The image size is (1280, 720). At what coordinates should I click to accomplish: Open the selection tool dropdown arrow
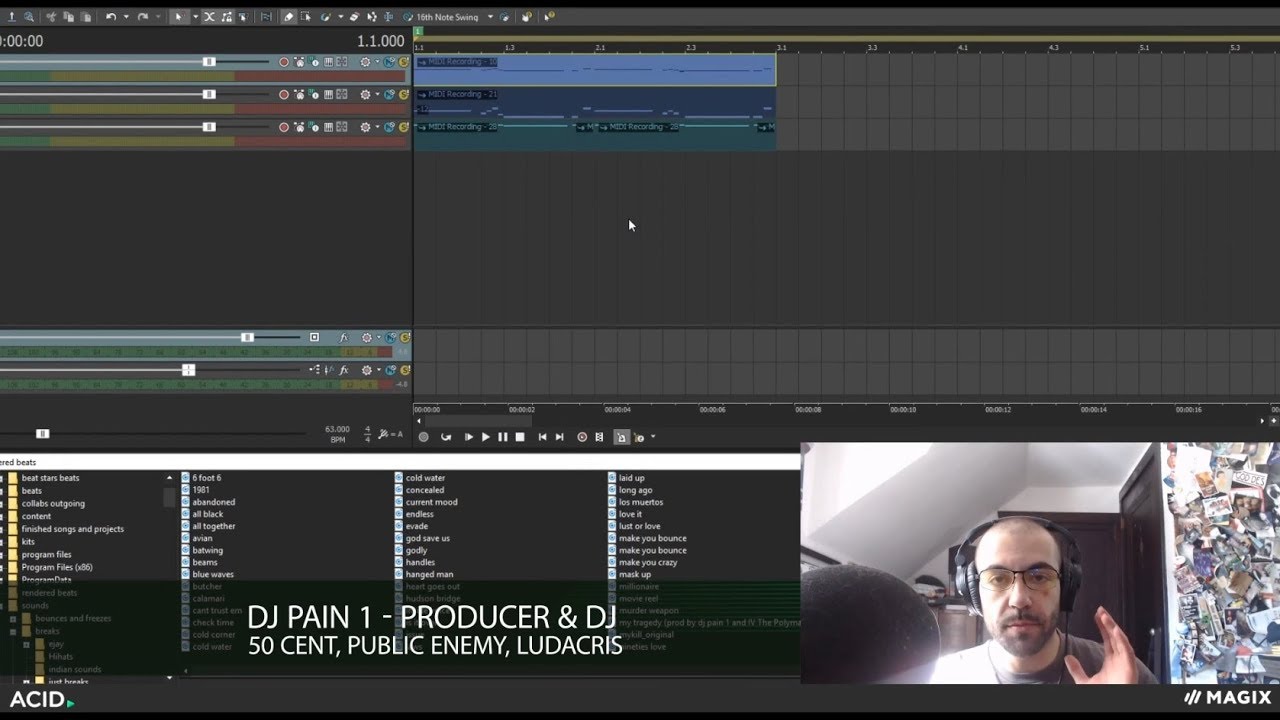point(195,17)
